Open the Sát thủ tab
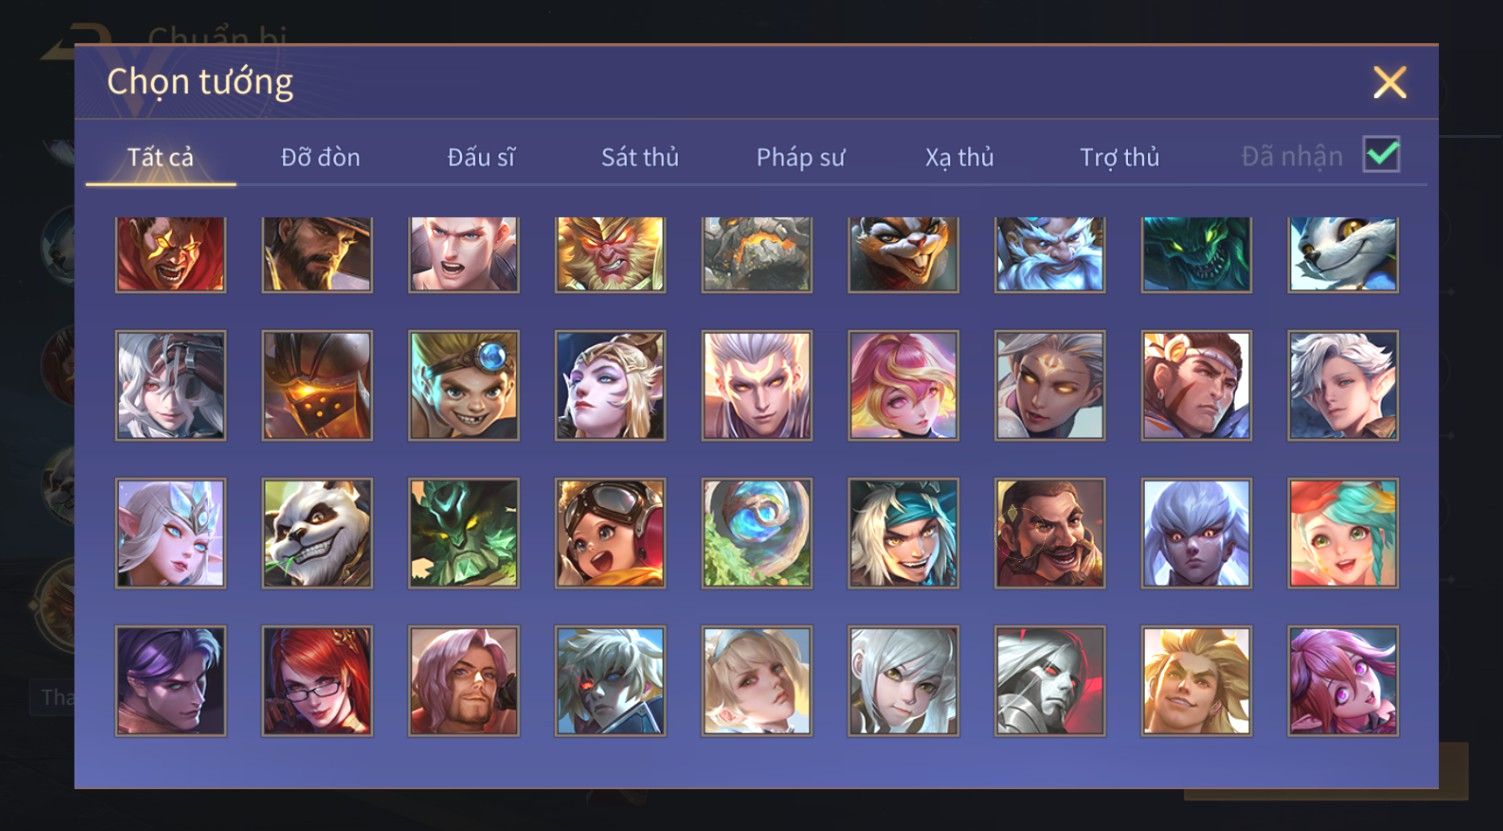Image resolution: width=1503 pixels, height=831 pixels. coord(640,157)
